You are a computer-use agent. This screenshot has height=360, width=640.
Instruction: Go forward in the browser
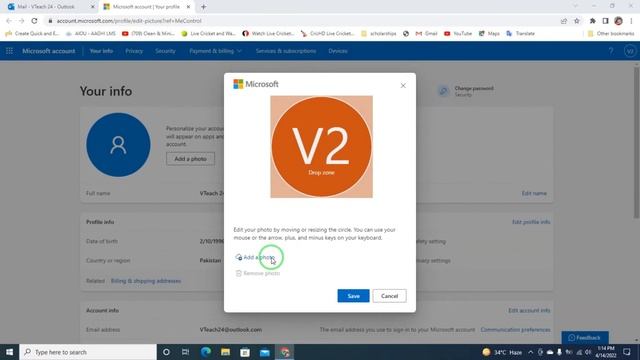coord(22,21)
